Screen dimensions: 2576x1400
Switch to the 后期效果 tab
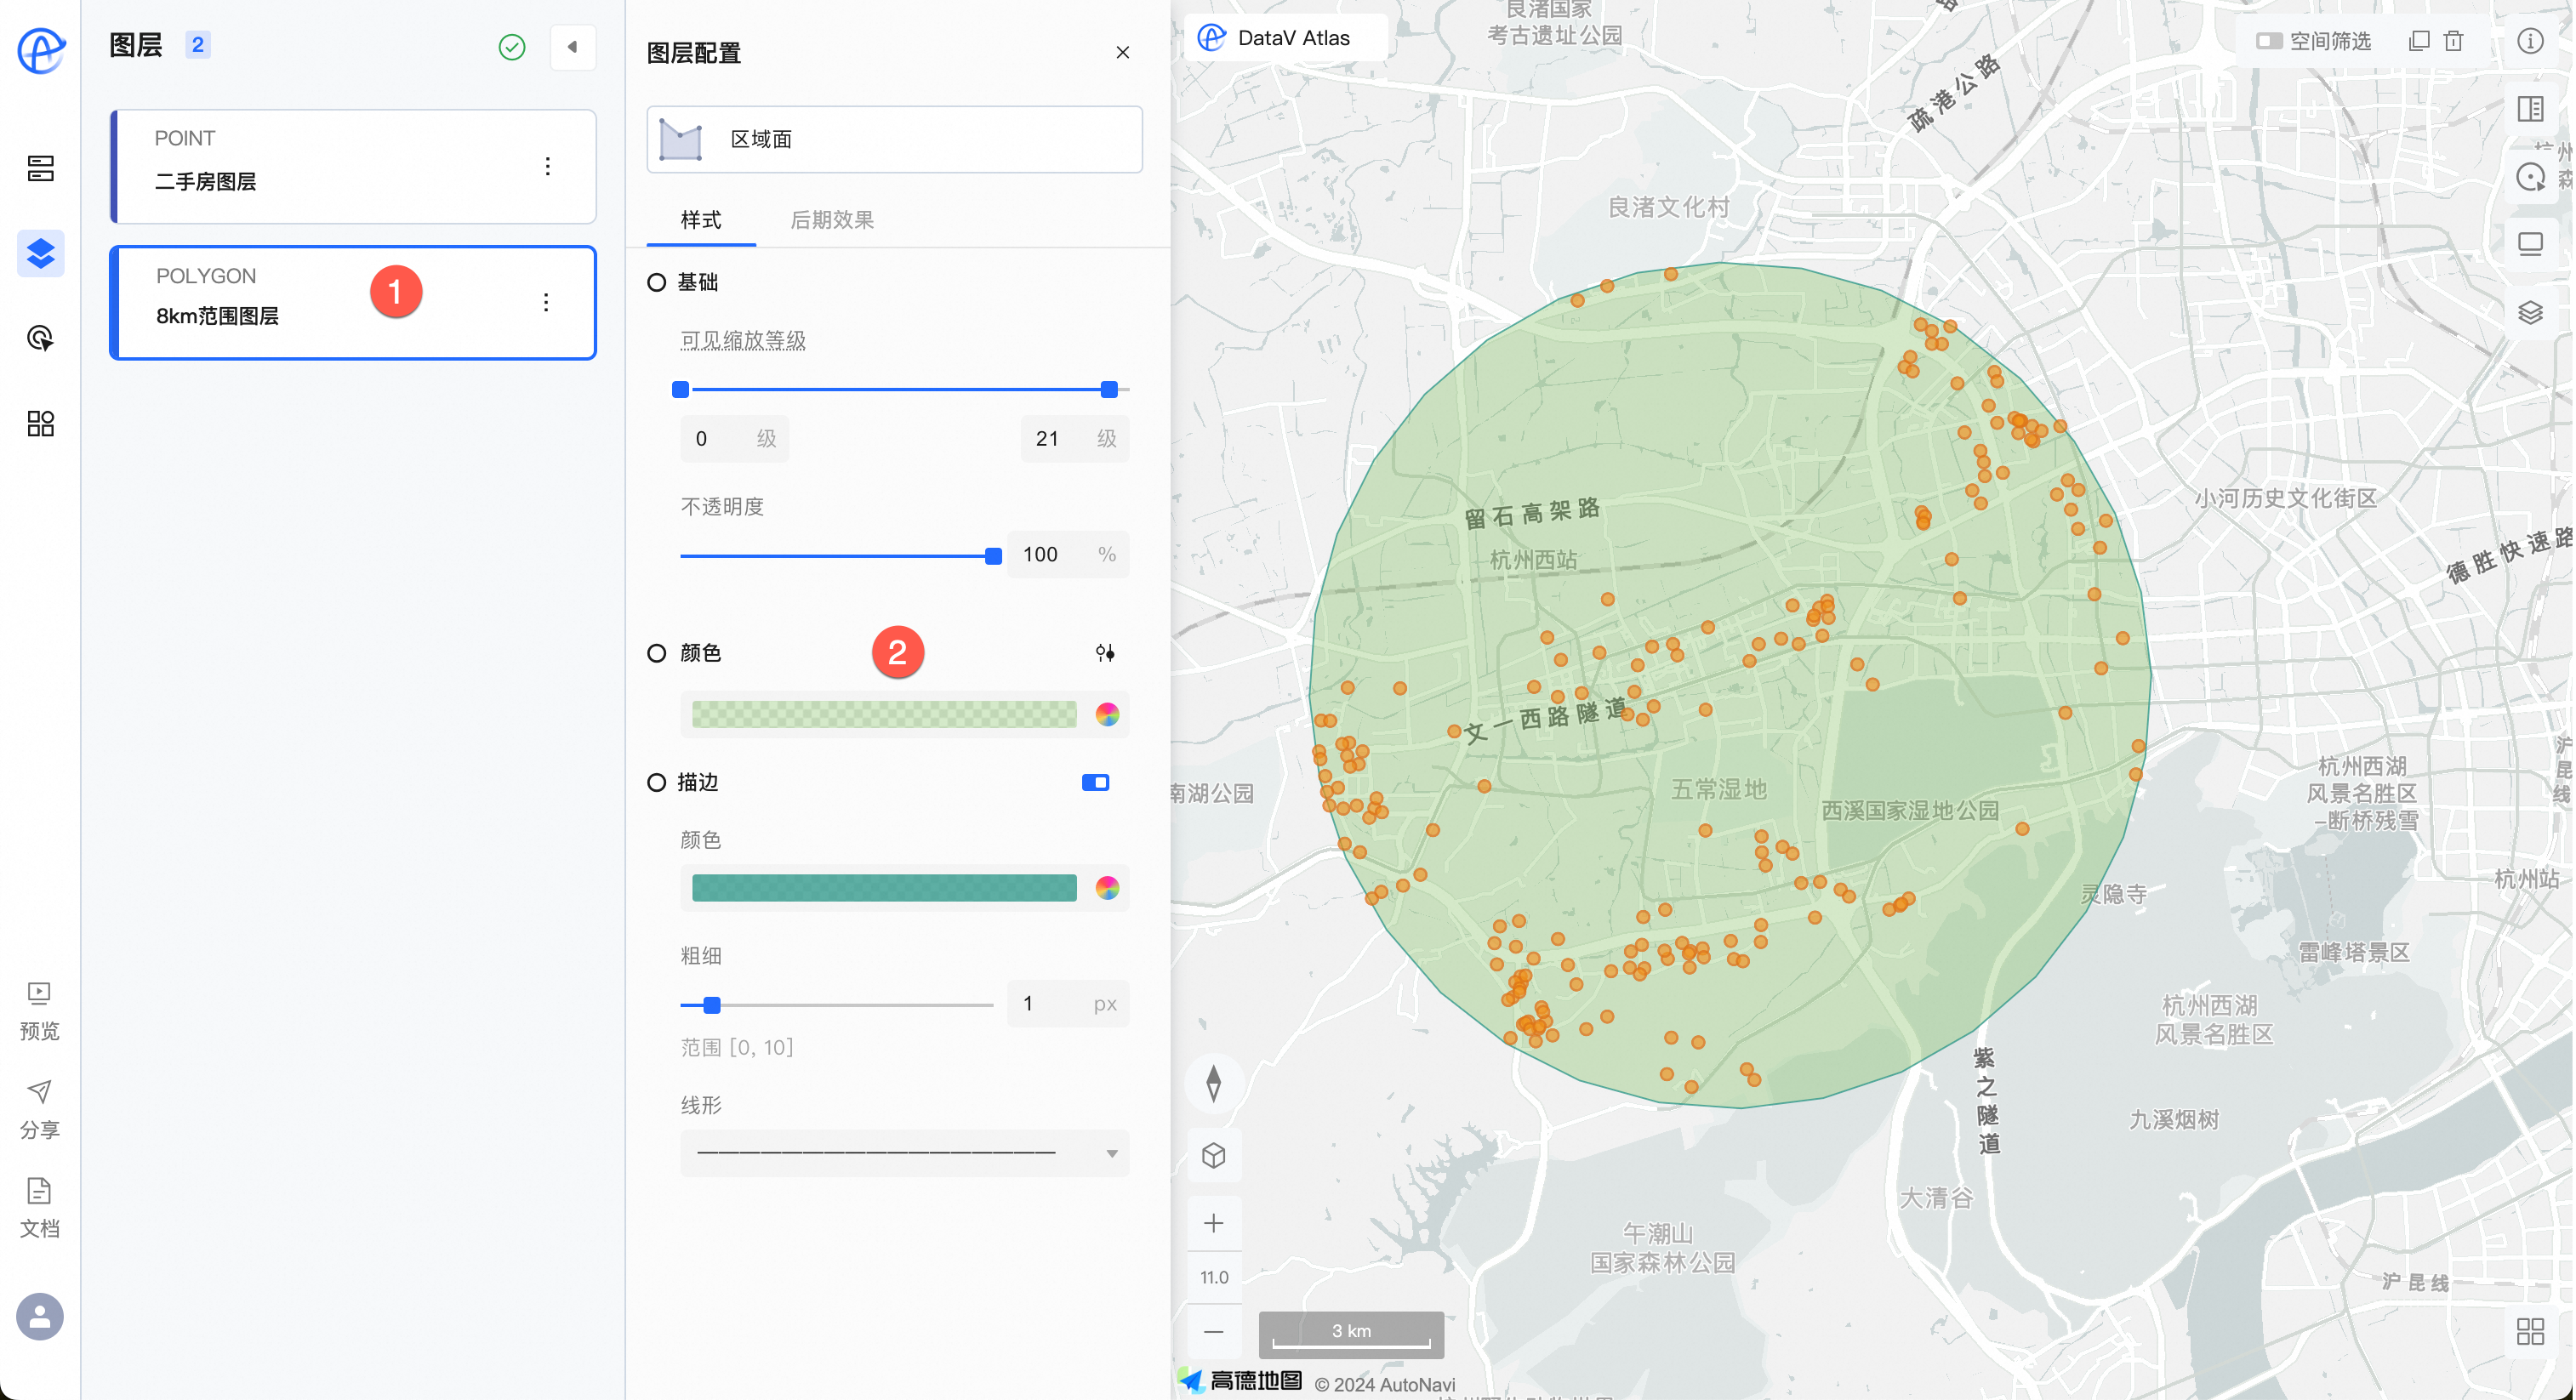click(832, 220)
